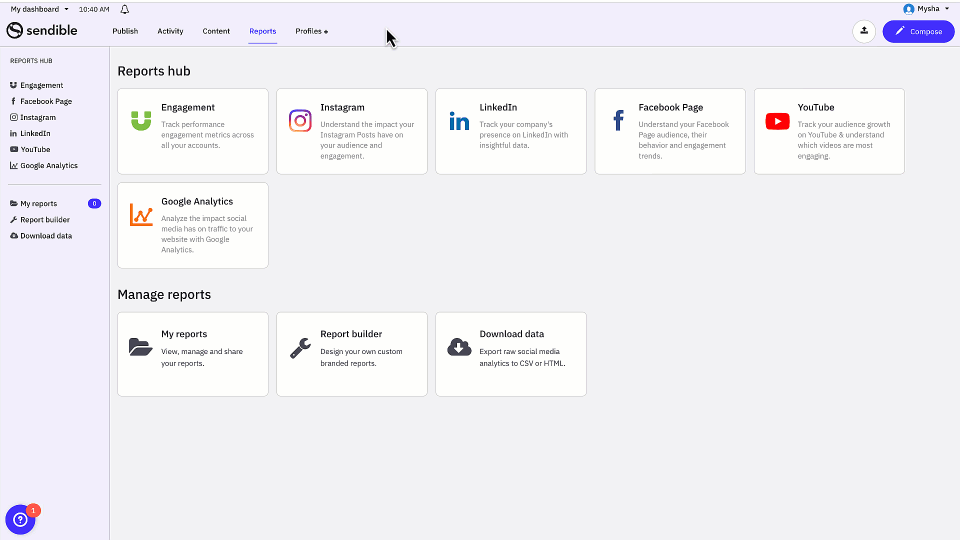Click the Instagram logo in card
The image size is (960, 540).
click(300, 121)
